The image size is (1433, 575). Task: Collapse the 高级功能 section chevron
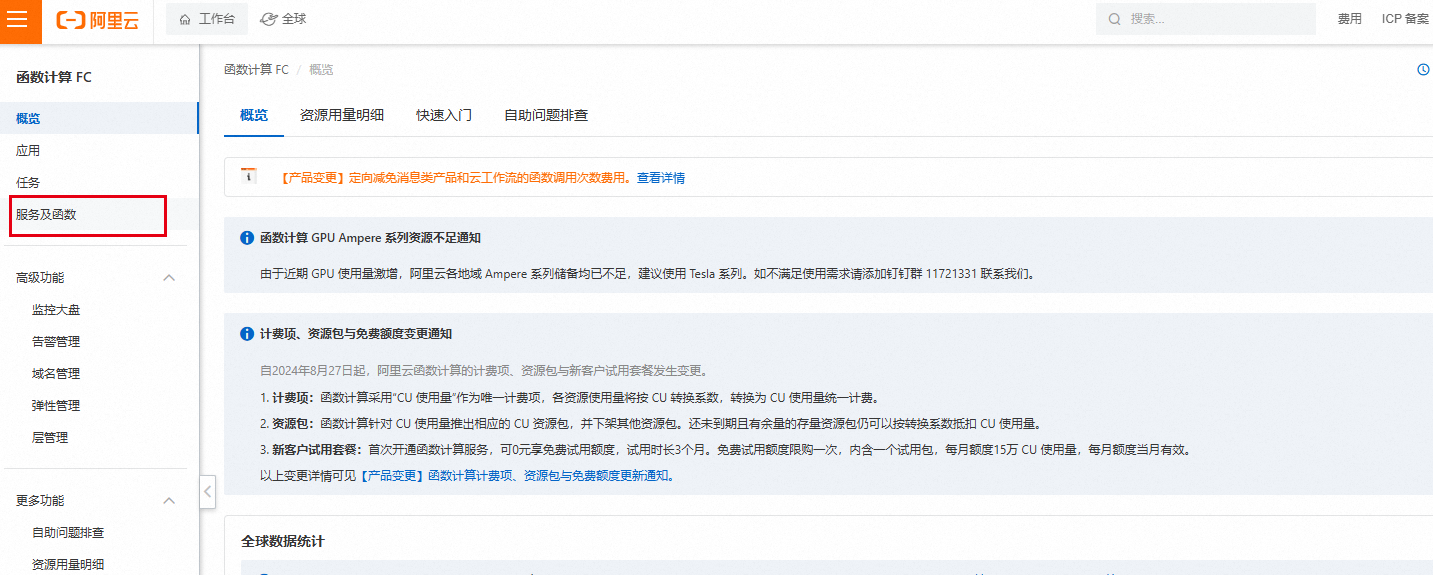point(169,278)
